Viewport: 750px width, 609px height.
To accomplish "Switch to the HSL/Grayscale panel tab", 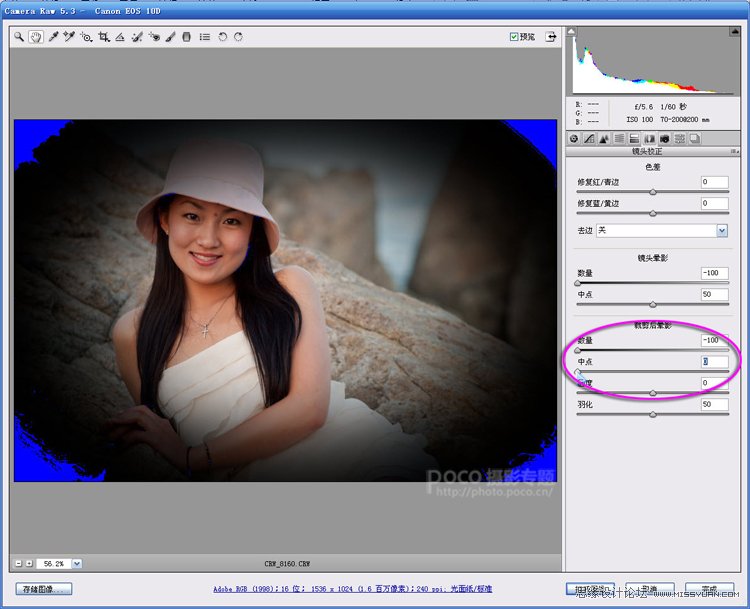I will (619, 139).
